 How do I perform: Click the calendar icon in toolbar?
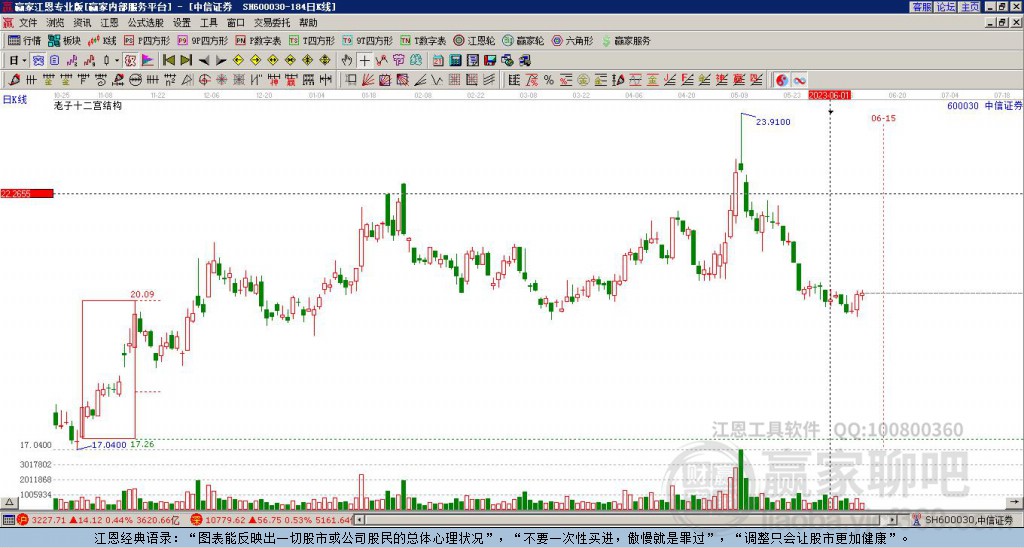pyautogui.click(x=438, y=61)
